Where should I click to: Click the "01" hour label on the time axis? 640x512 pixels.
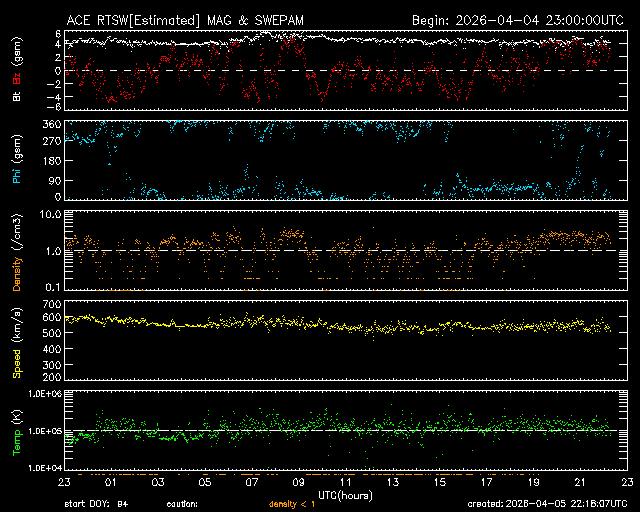tap(111, 482)
